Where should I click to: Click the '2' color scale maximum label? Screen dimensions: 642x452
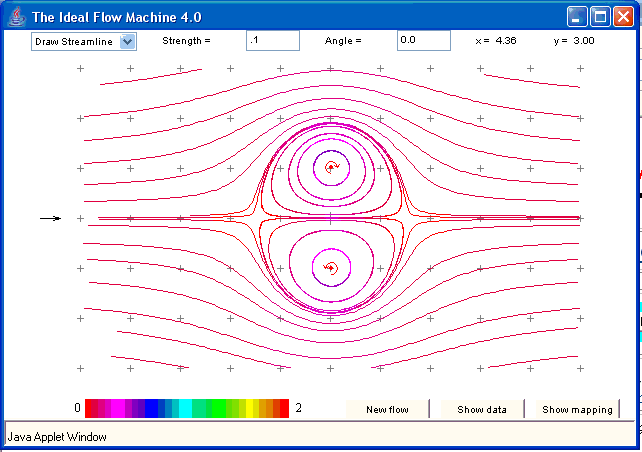(x=298, y=408)
